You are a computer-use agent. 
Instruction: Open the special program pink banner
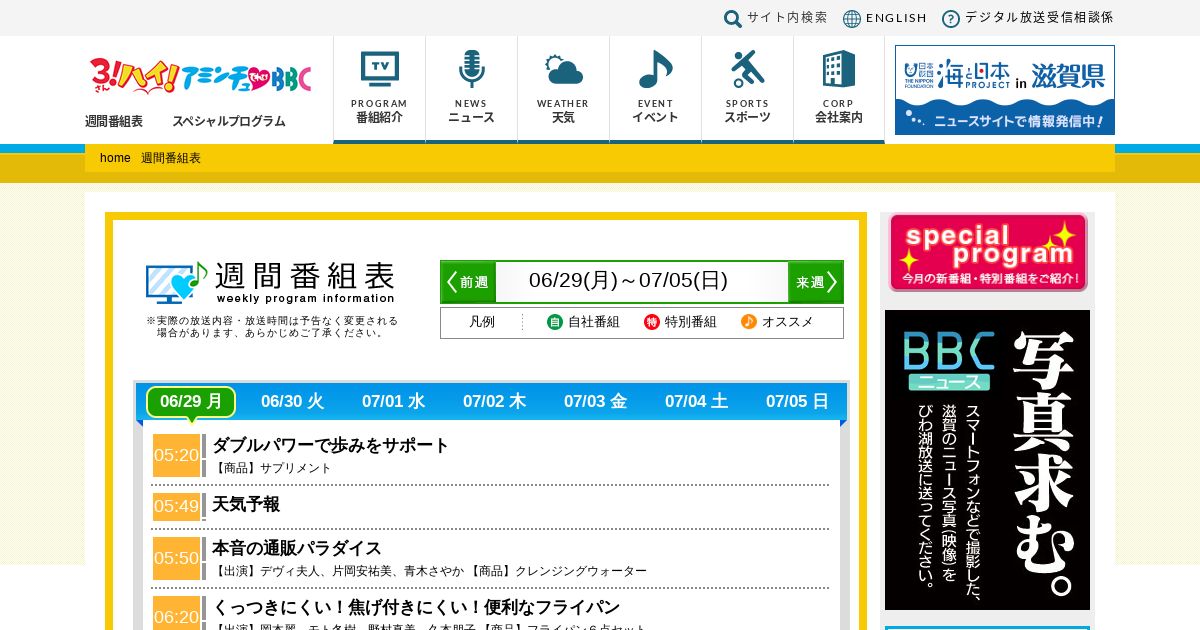click(988, 252)
